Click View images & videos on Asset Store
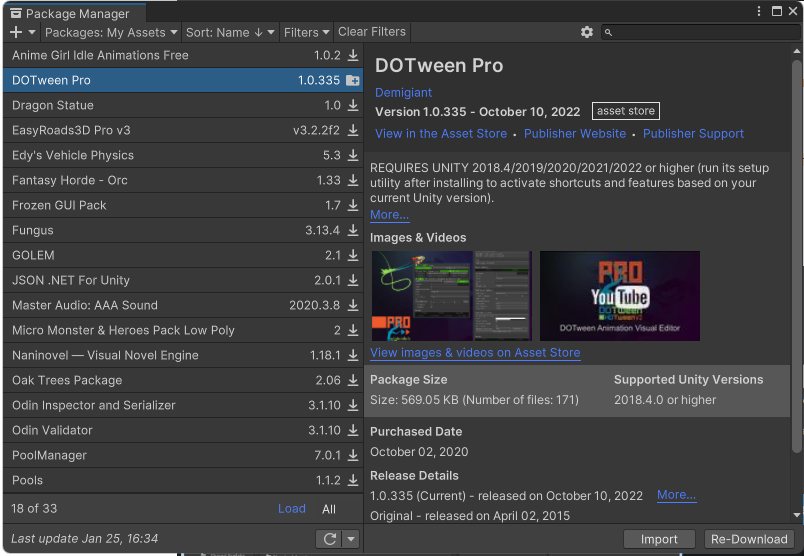 pos(475,353)
